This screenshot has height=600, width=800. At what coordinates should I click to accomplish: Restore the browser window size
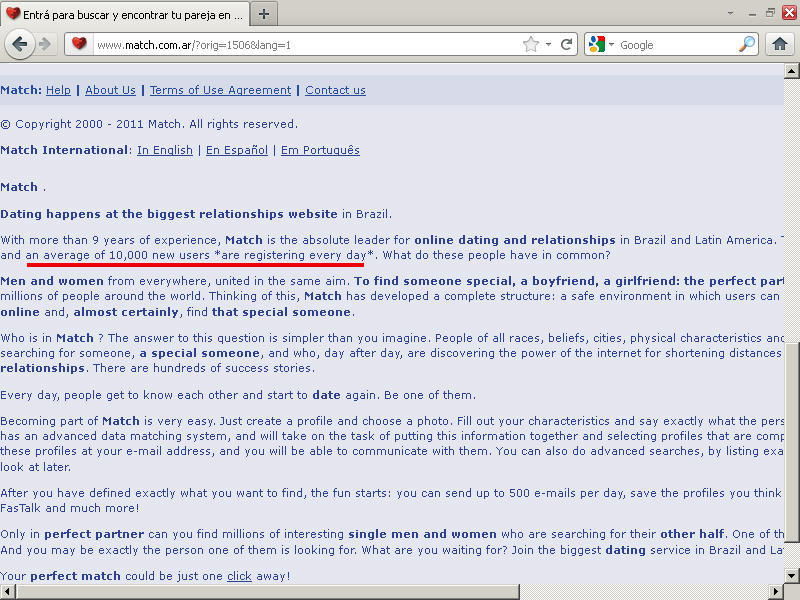pos(770,13)
